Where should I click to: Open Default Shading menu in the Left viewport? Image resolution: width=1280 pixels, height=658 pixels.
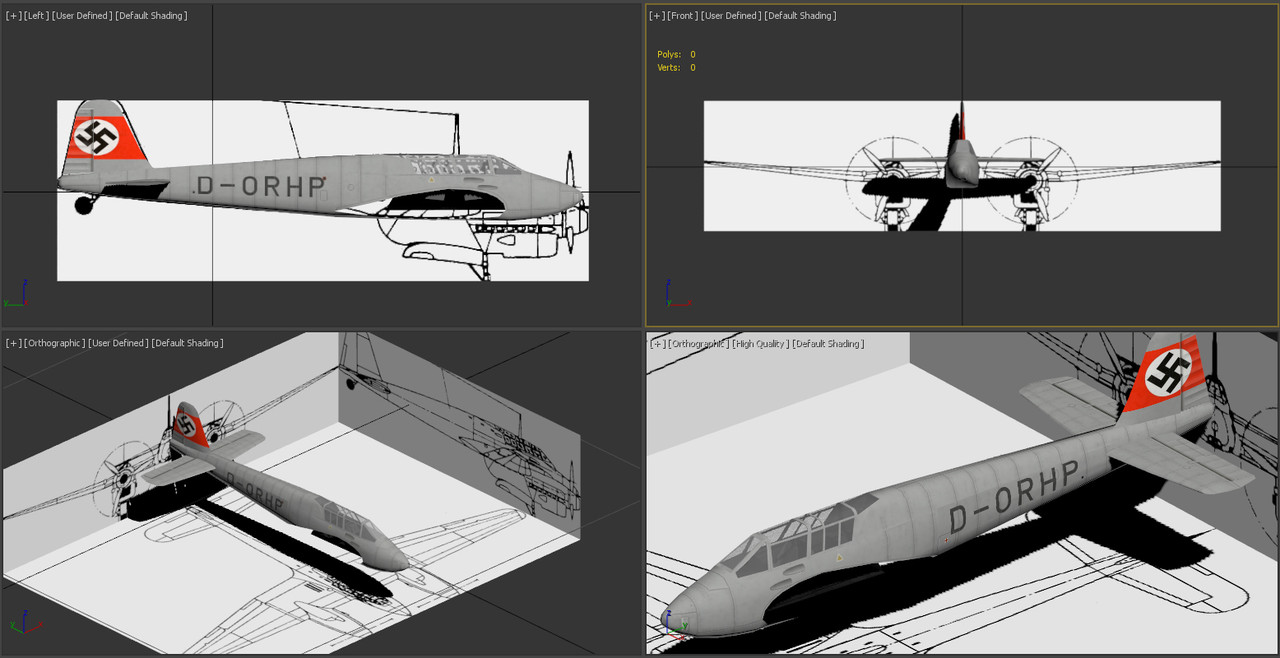point(151,16)
